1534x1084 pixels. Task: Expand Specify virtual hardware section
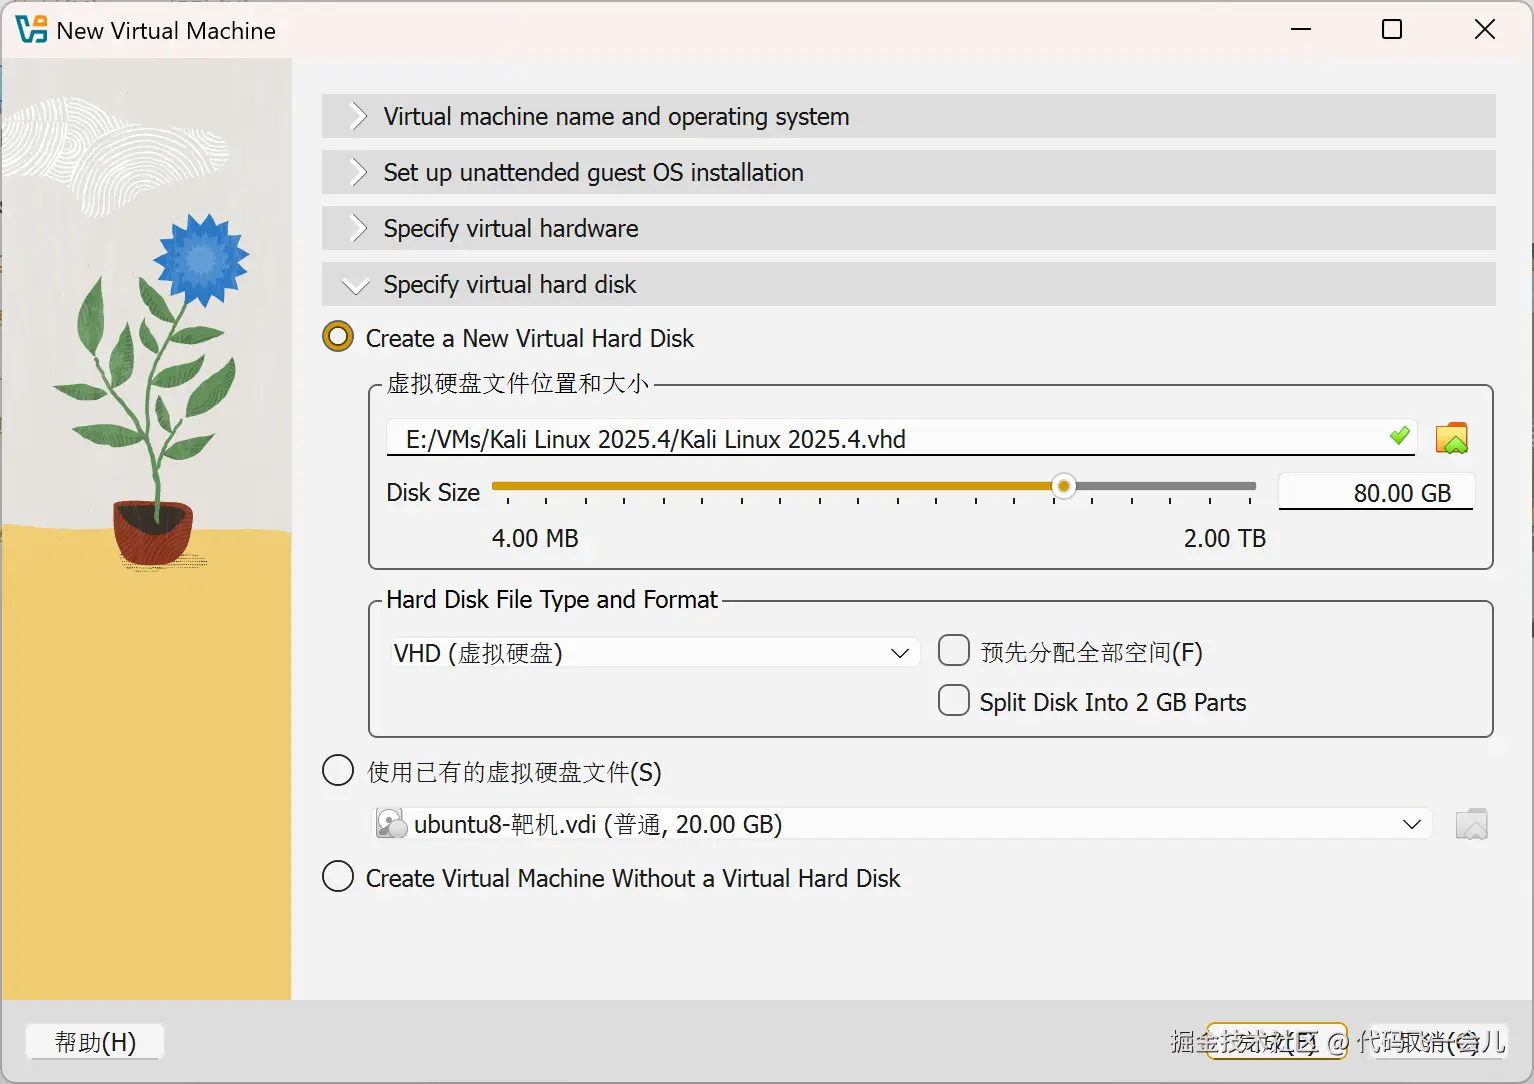[x=908, y=228]
